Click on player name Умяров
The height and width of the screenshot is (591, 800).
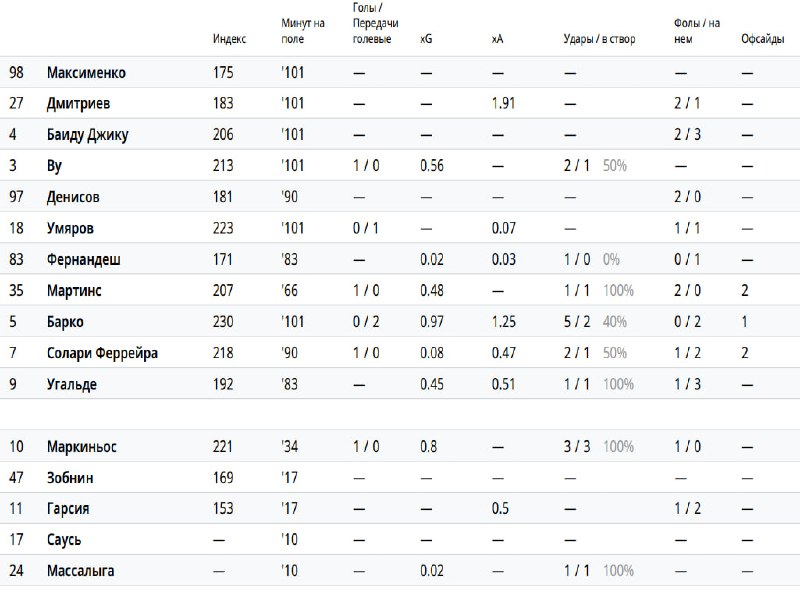pyautogui.click(x=70, y=229)
